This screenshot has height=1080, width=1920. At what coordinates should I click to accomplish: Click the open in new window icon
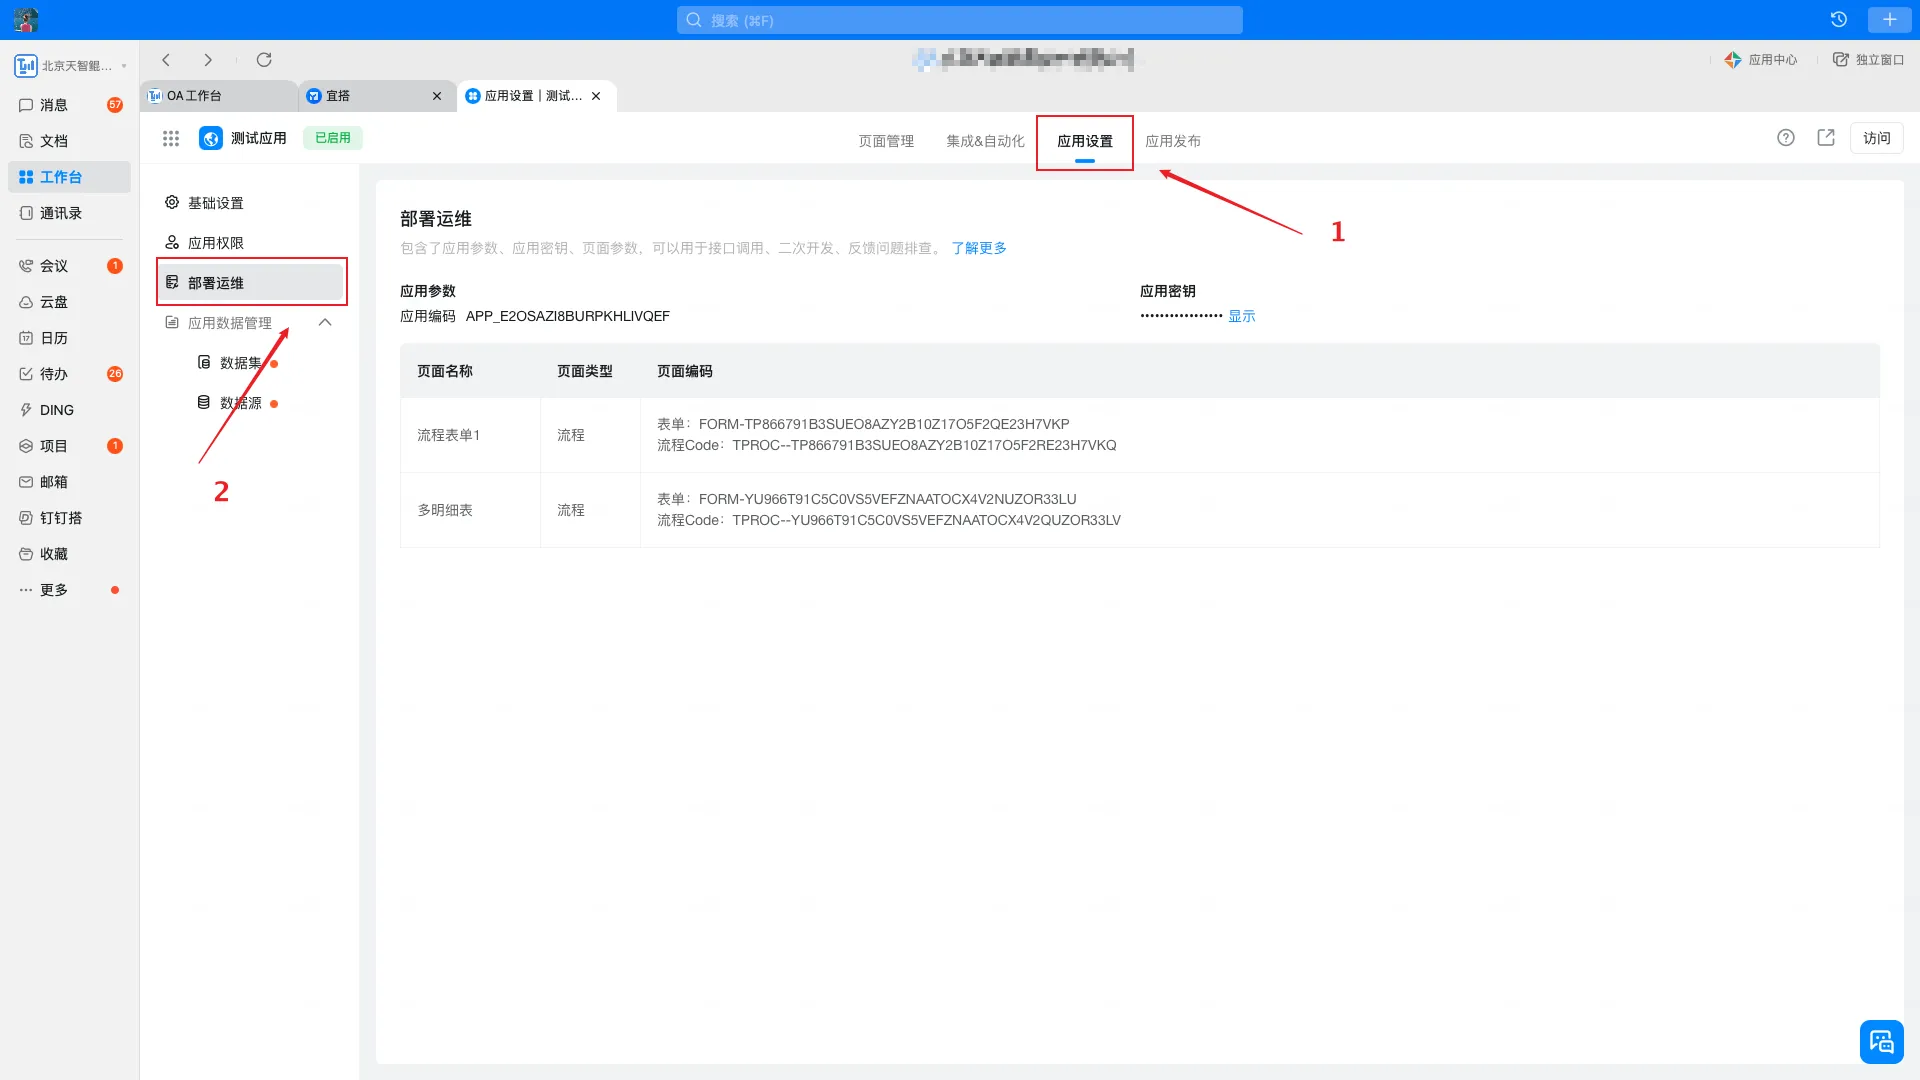[x=1826, y=138]
